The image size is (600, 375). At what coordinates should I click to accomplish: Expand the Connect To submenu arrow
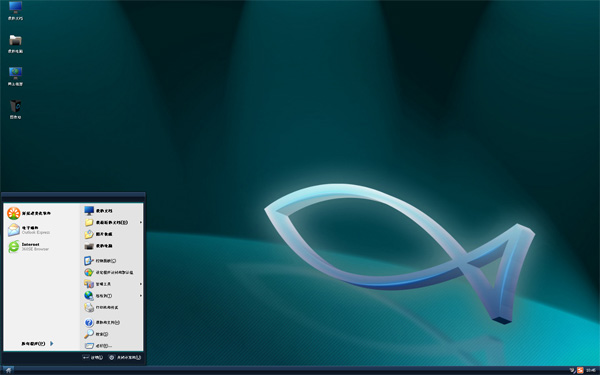point(141,296)
